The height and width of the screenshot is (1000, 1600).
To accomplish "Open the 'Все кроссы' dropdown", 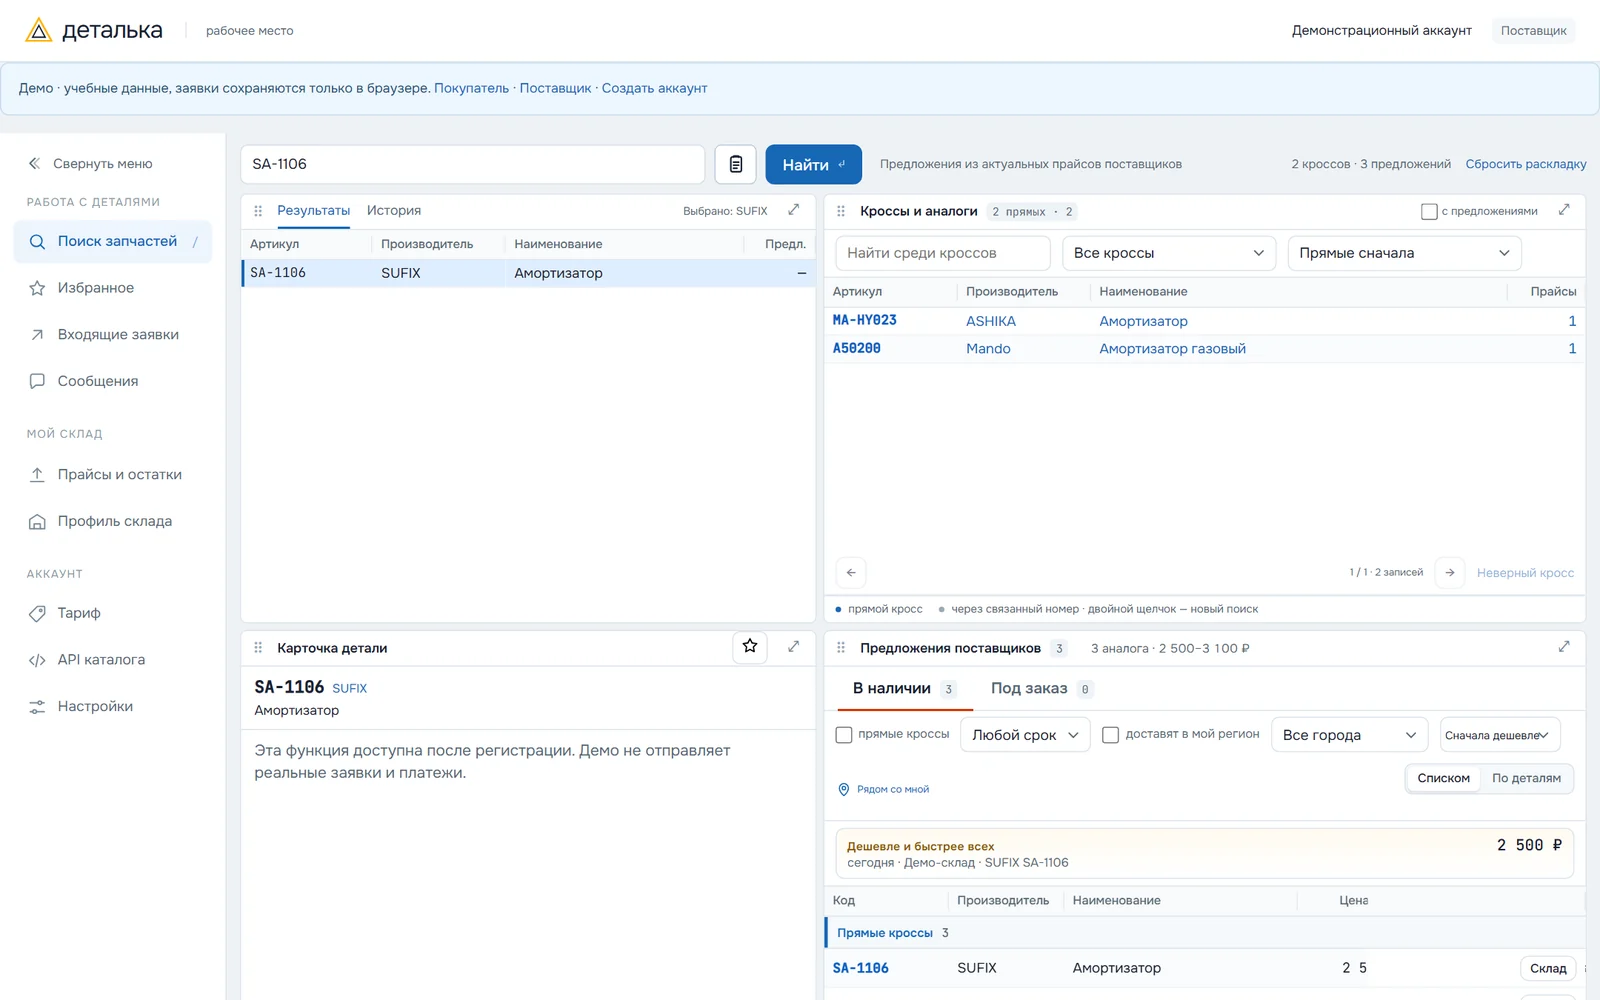I will click(1169, 253).
